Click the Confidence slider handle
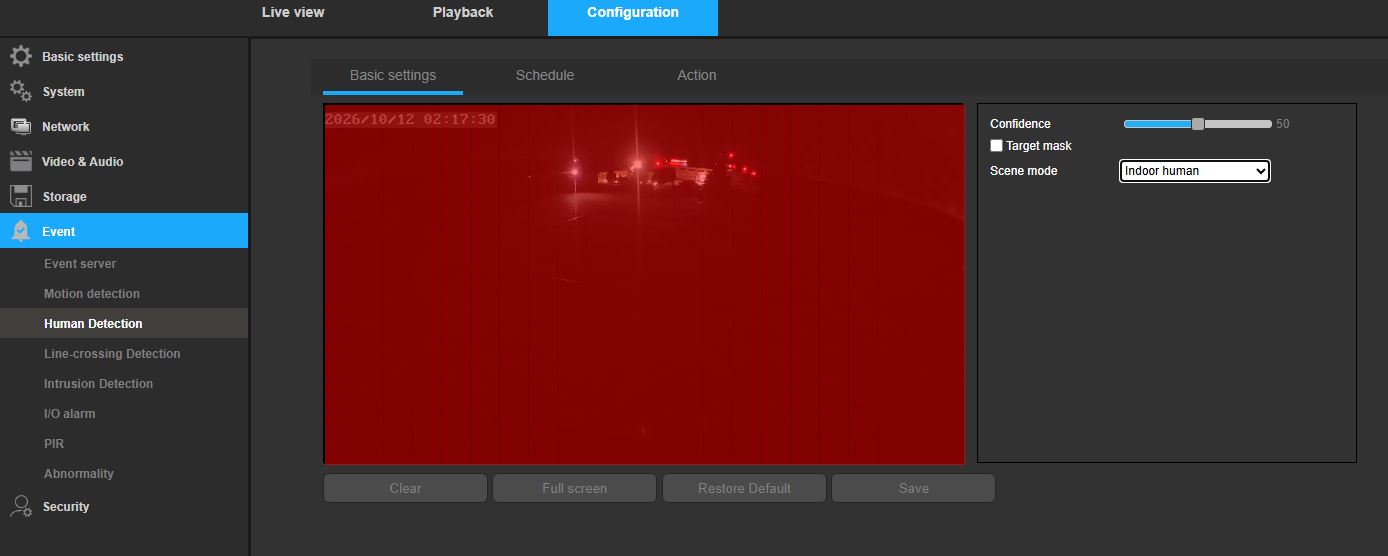The image size is (1388, 556). click(1198, 124)
